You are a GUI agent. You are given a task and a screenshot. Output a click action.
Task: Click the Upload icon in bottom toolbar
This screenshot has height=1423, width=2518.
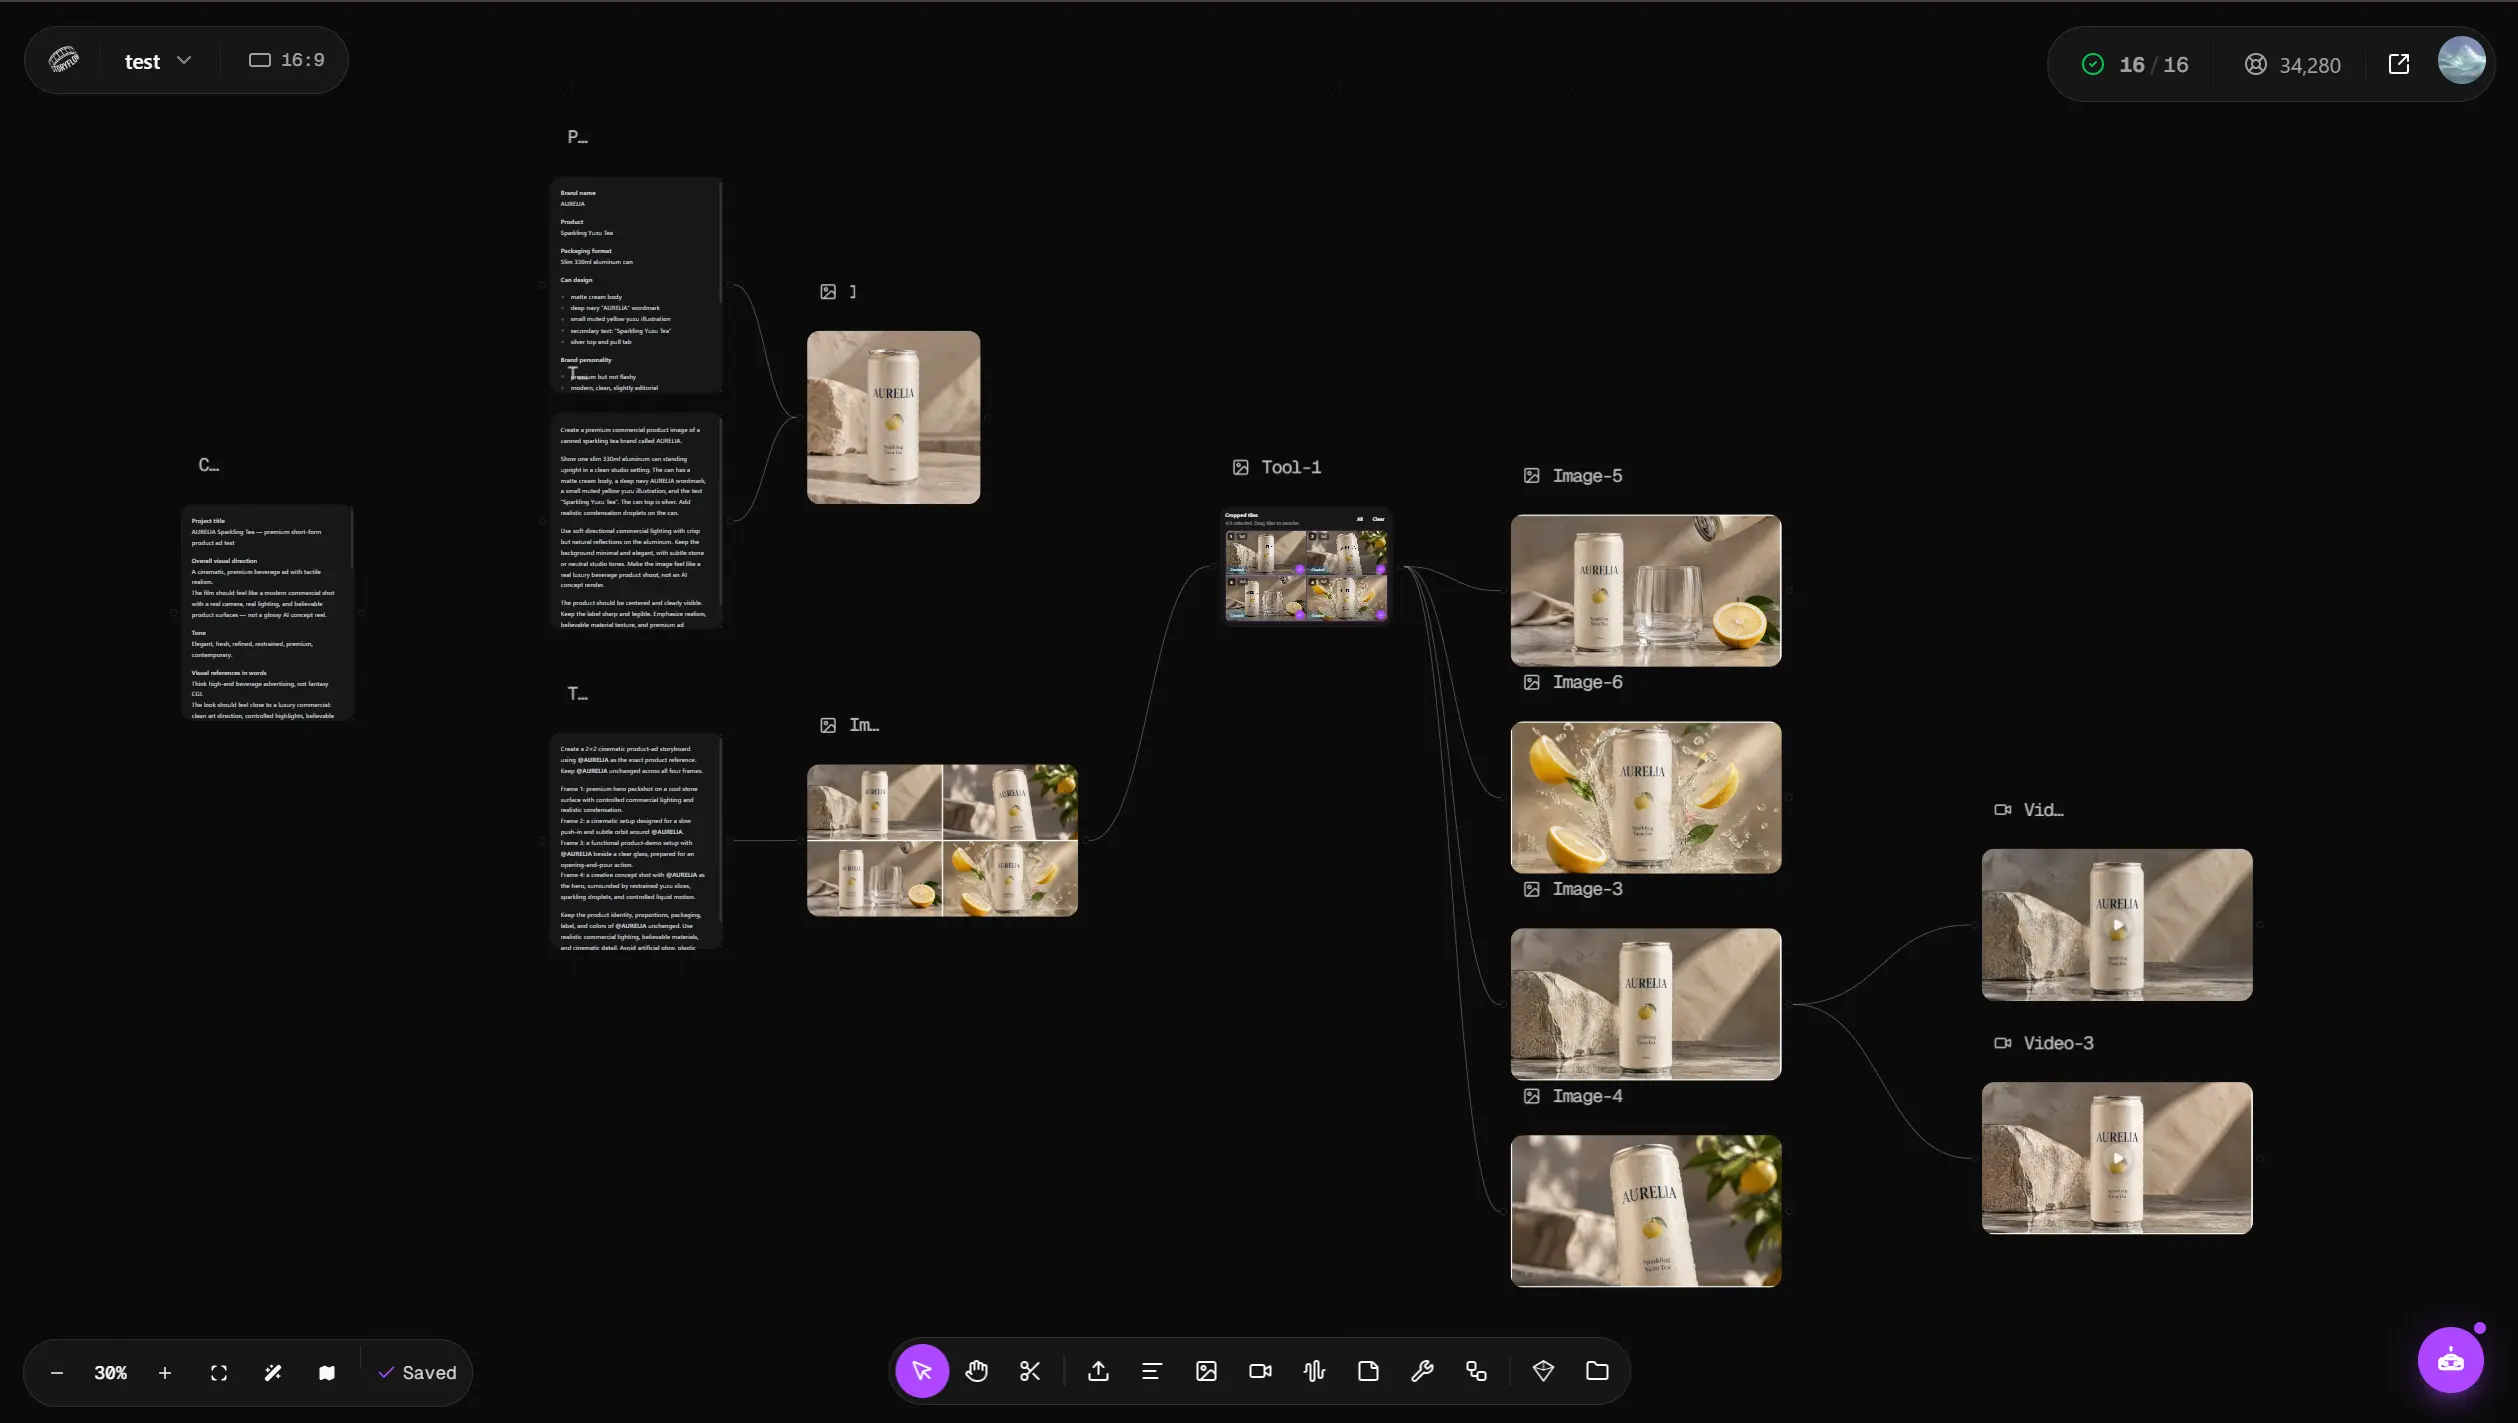1098,1371
